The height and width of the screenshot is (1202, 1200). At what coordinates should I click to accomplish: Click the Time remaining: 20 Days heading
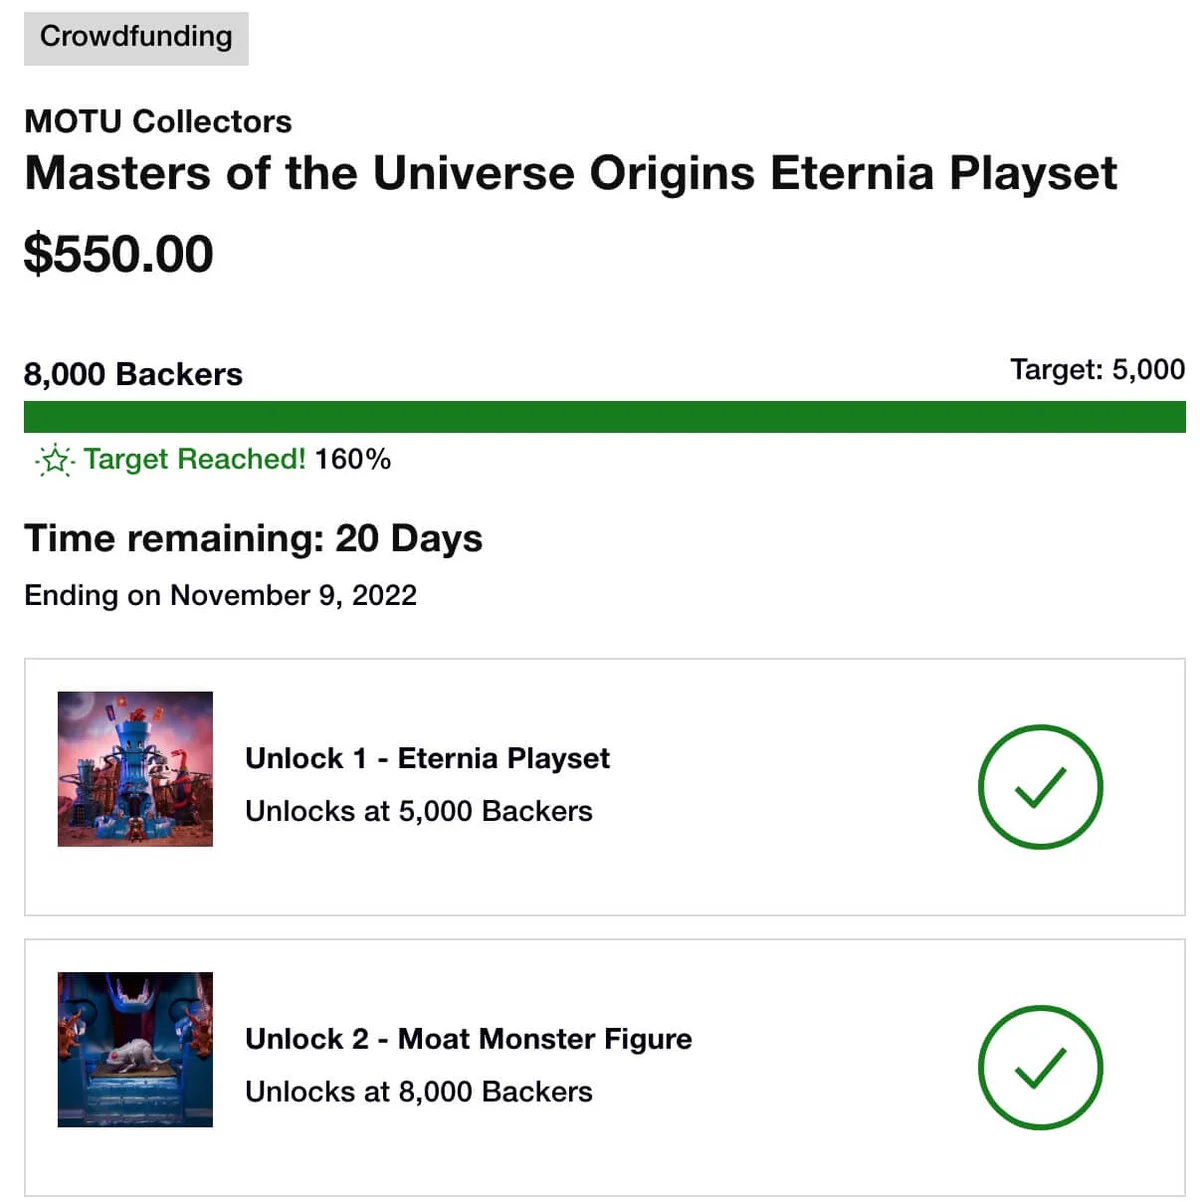[253, 538]
